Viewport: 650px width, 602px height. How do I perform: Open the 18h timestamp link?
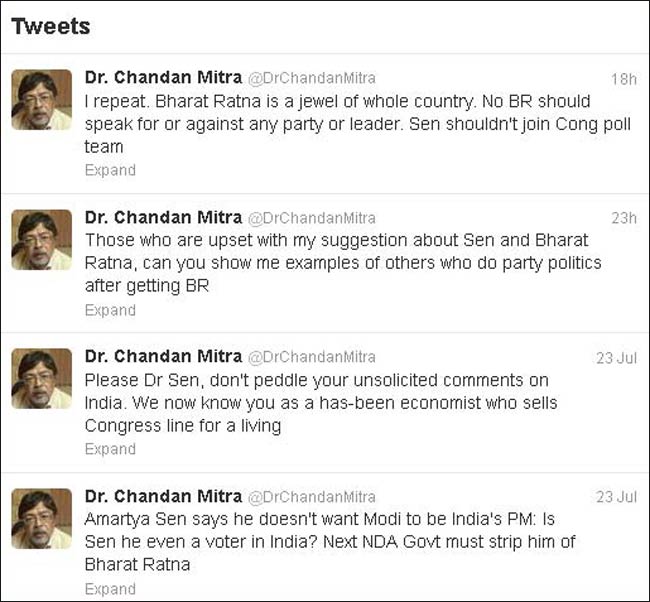point(623,79)
